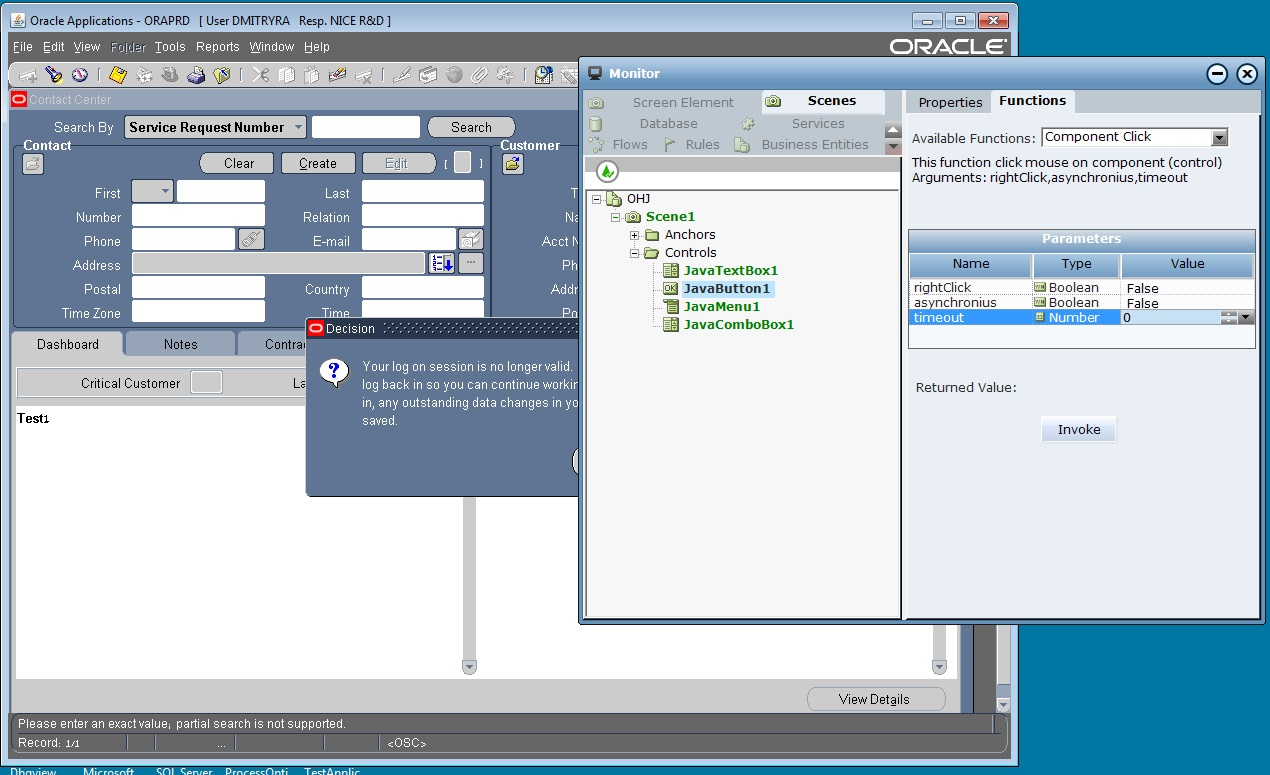This screenshot has width=1270, height=775.
Task: Click the Contact Last name field
Action: click(423, 192)
